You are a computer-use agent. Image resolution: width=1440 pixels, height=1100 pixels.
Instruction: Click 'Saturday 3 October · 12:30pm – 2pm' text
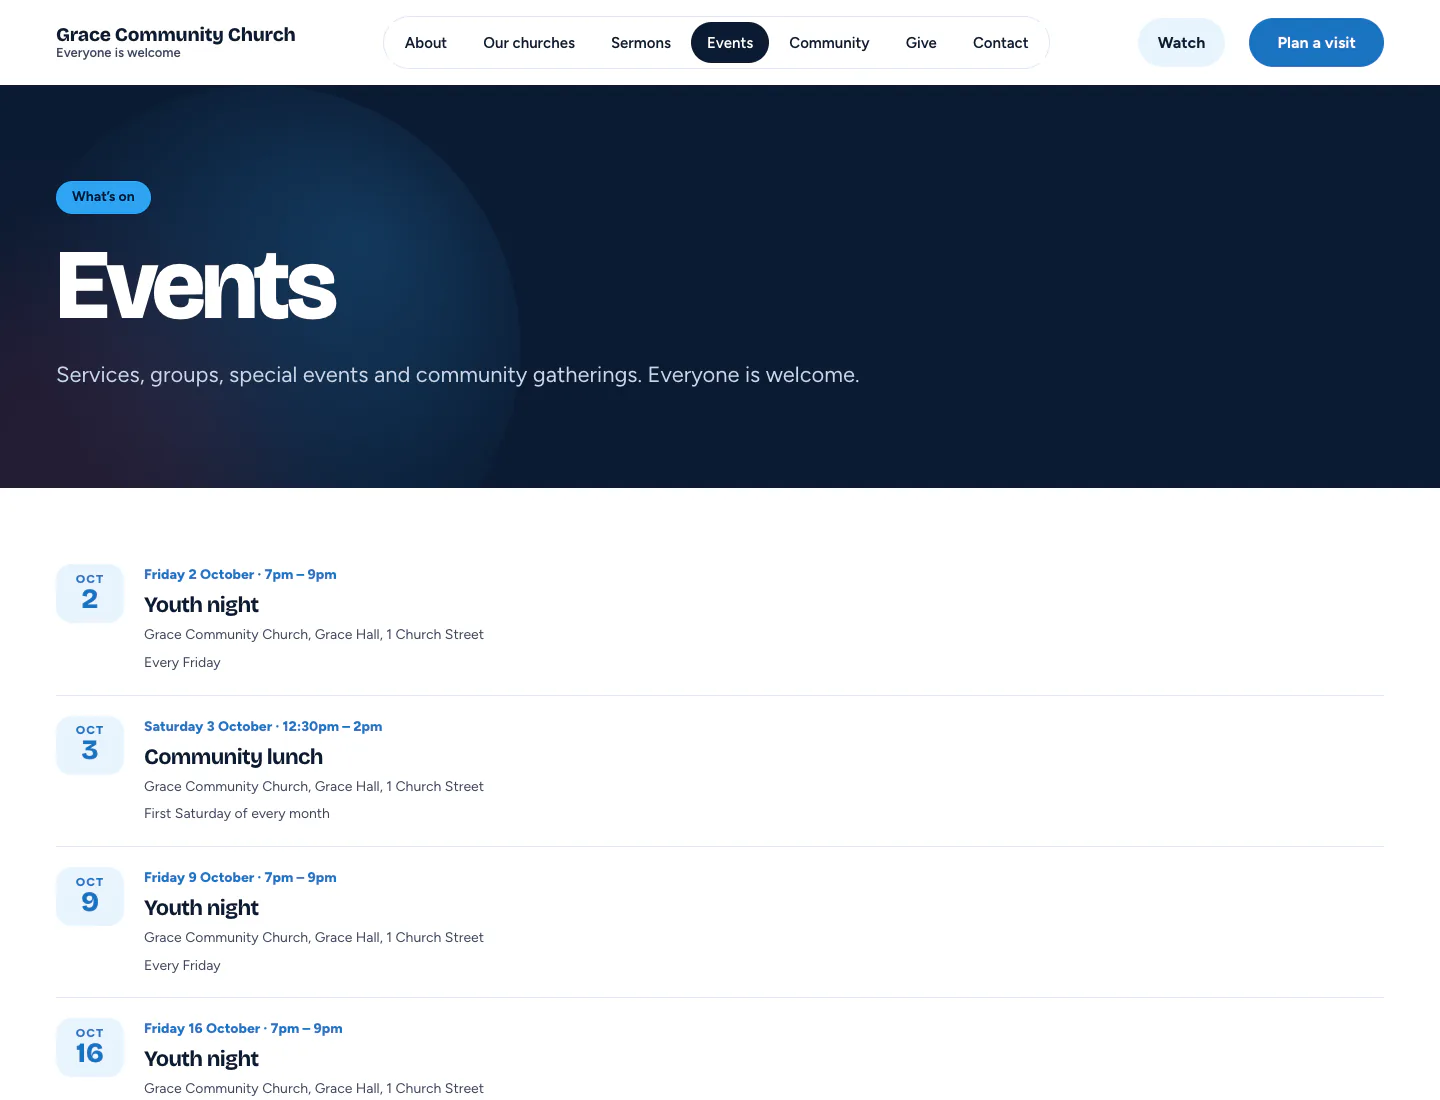point(263,727)
